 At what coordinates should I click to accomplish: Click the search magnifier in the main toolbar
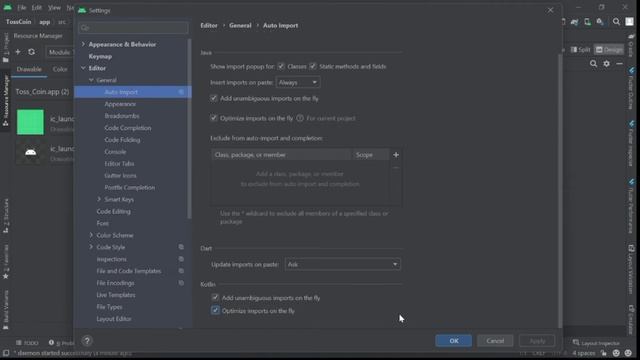pos(616,22)
